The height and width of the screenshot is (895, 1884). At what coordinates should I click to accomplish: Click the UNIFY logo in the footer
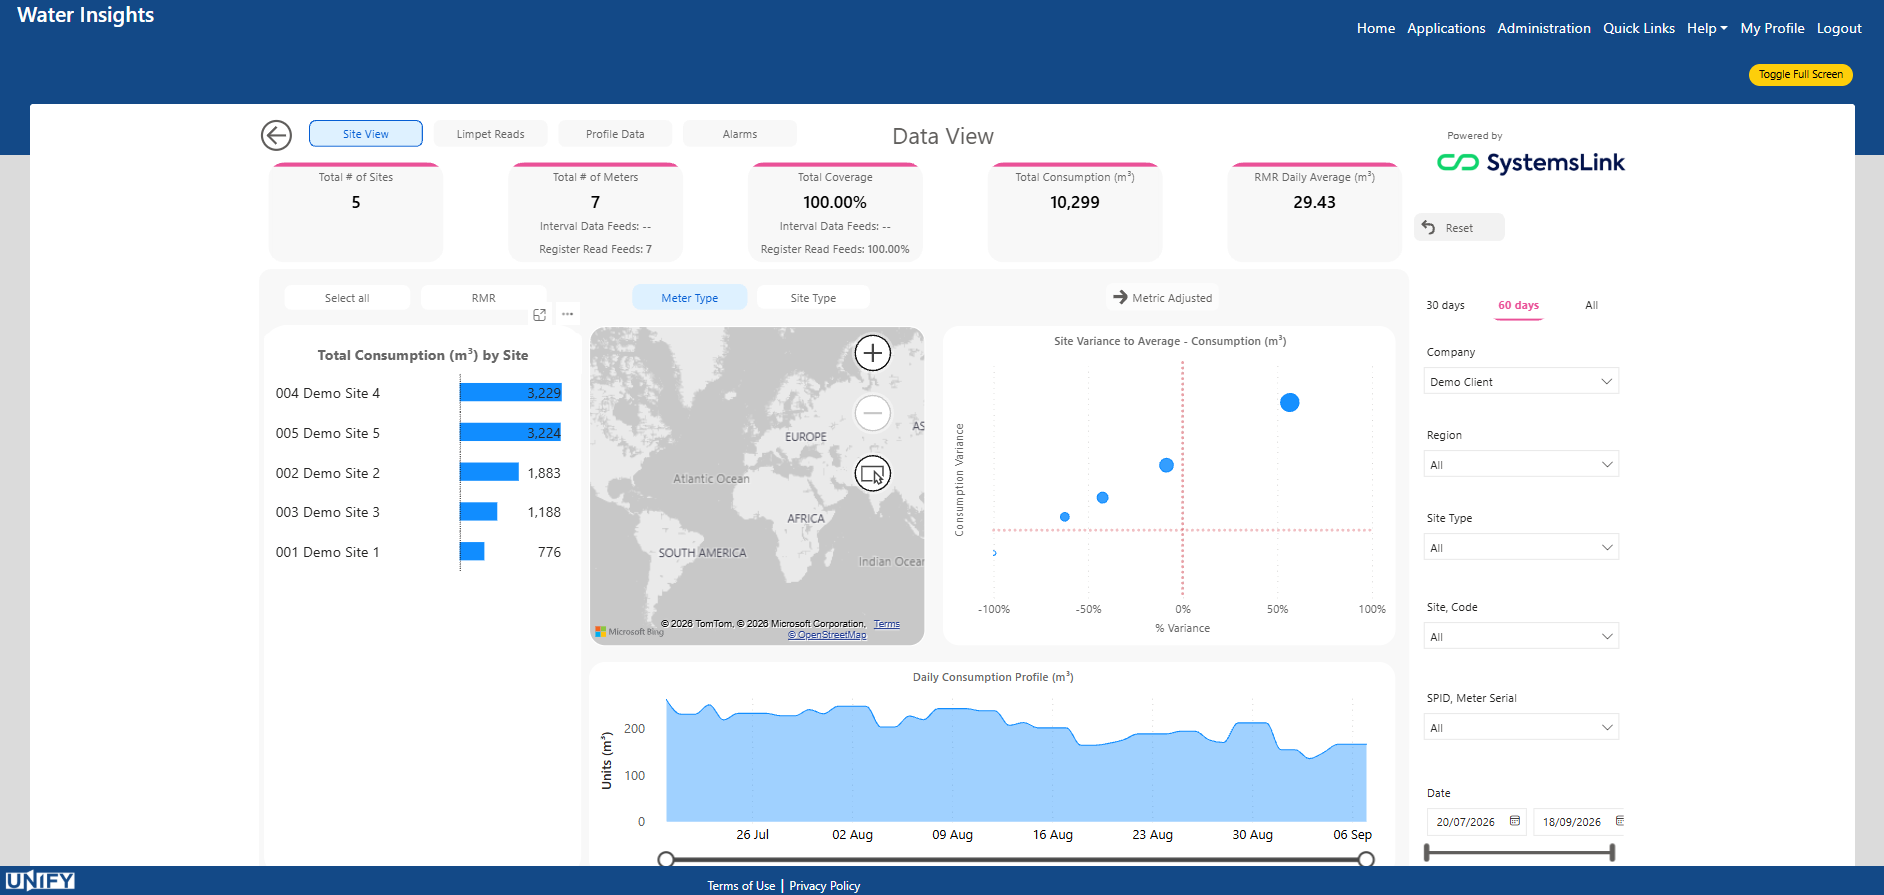point(40,881)
